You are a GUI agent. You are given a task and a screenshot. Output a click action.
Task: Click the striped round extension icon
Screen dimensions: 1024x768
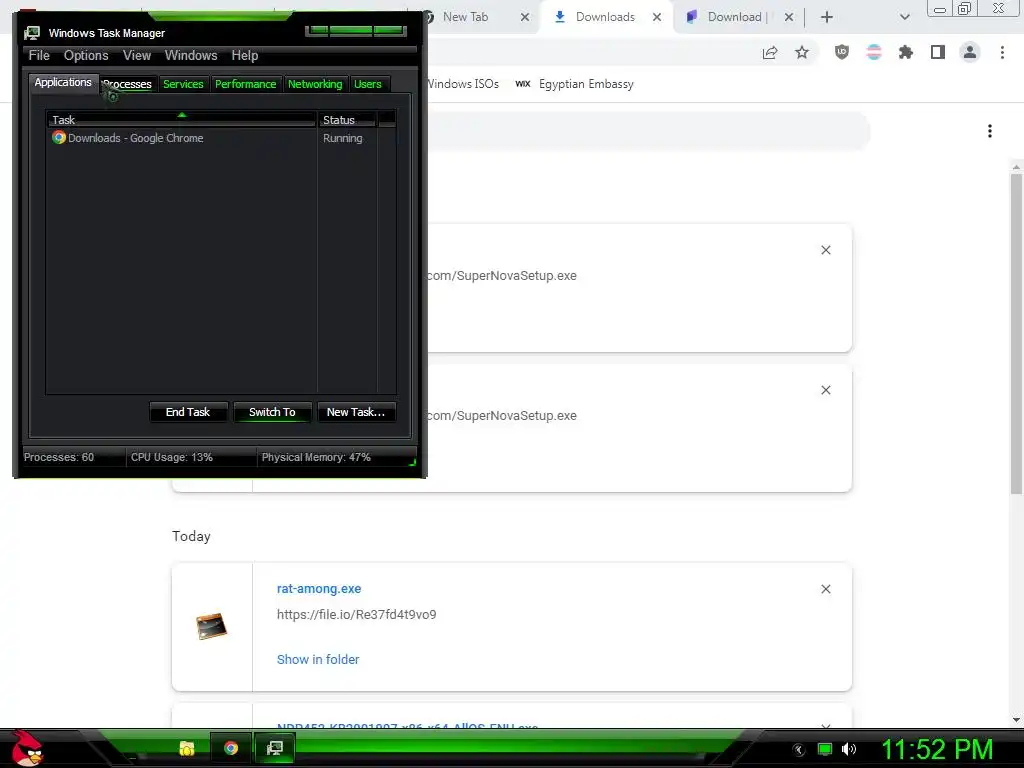coord(874,52)
